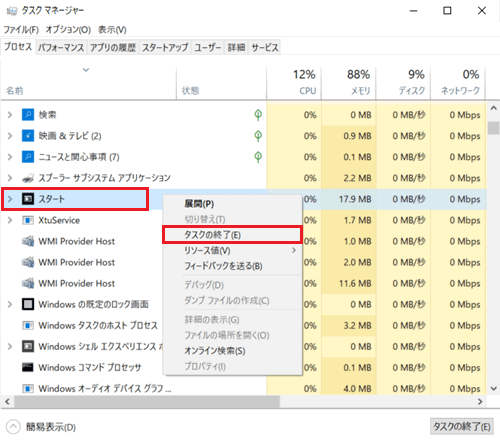Choose オンライン検索(S) in context menu
500x442 pixels.
233,351
